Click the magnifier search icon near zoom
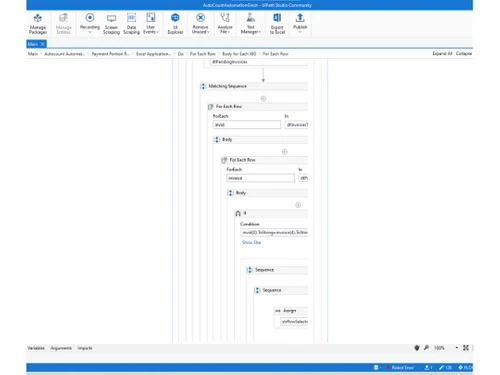This screenshot has width=500, height=375. 426,348
